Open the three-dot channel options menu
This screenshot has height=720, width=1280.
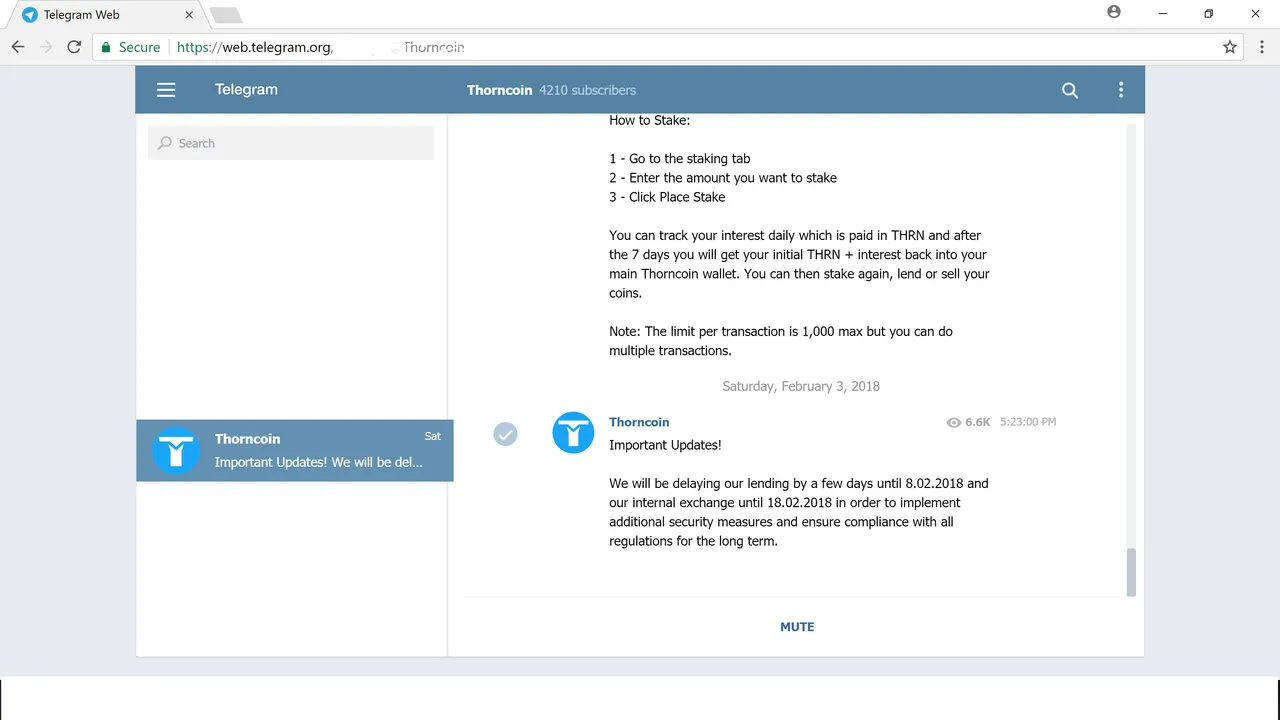pyautogui.click(x=1121, y=90)
